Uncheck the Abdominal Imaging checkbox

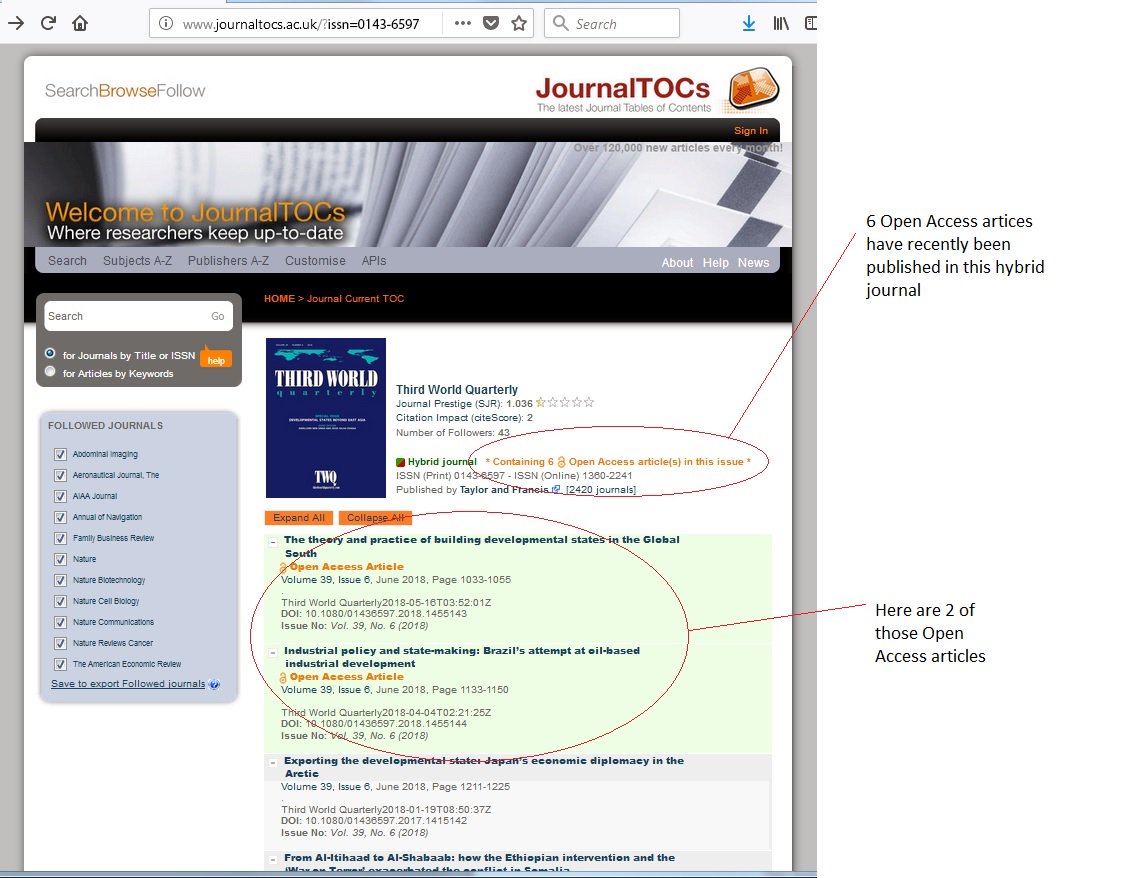tap(60, 454)
